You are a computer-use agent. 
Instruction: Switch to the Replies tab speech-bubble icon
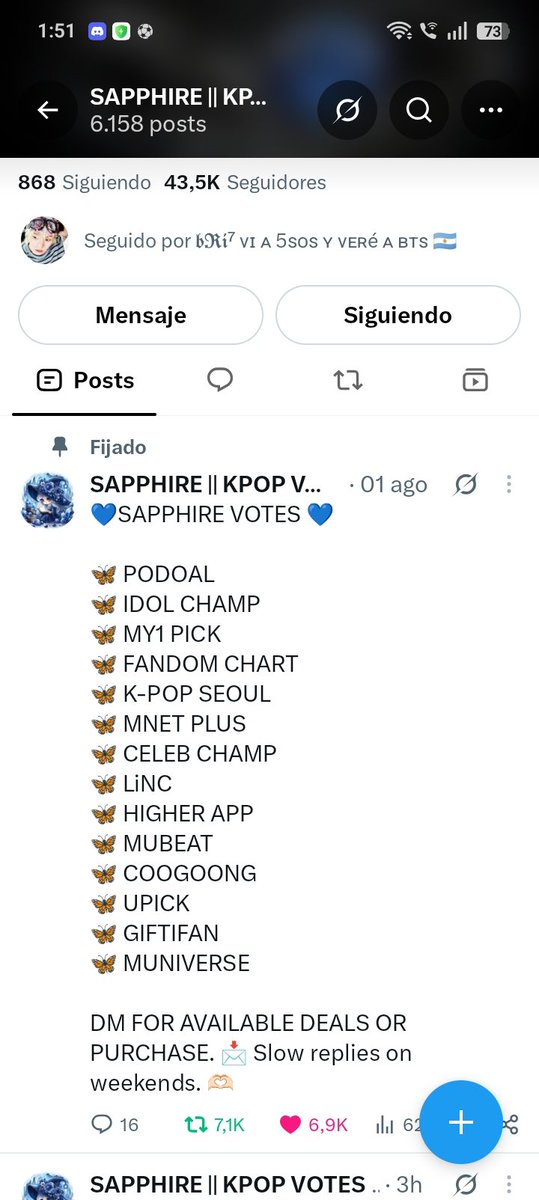point(220,380)
